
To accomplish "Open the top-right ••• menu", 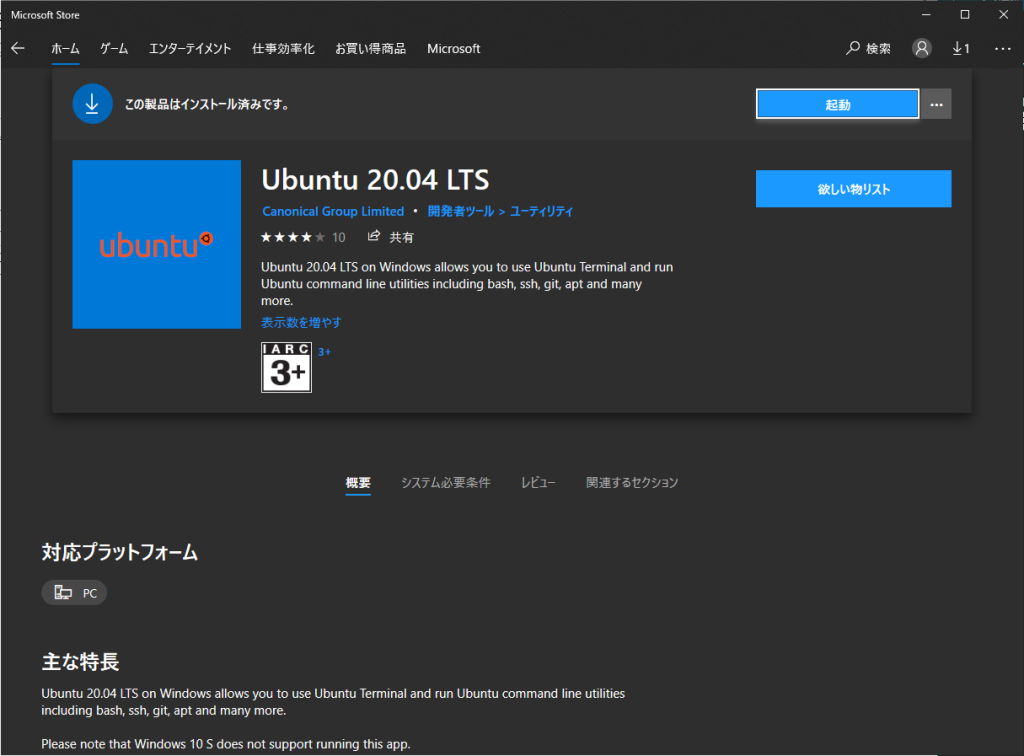I will [1003, 48].
